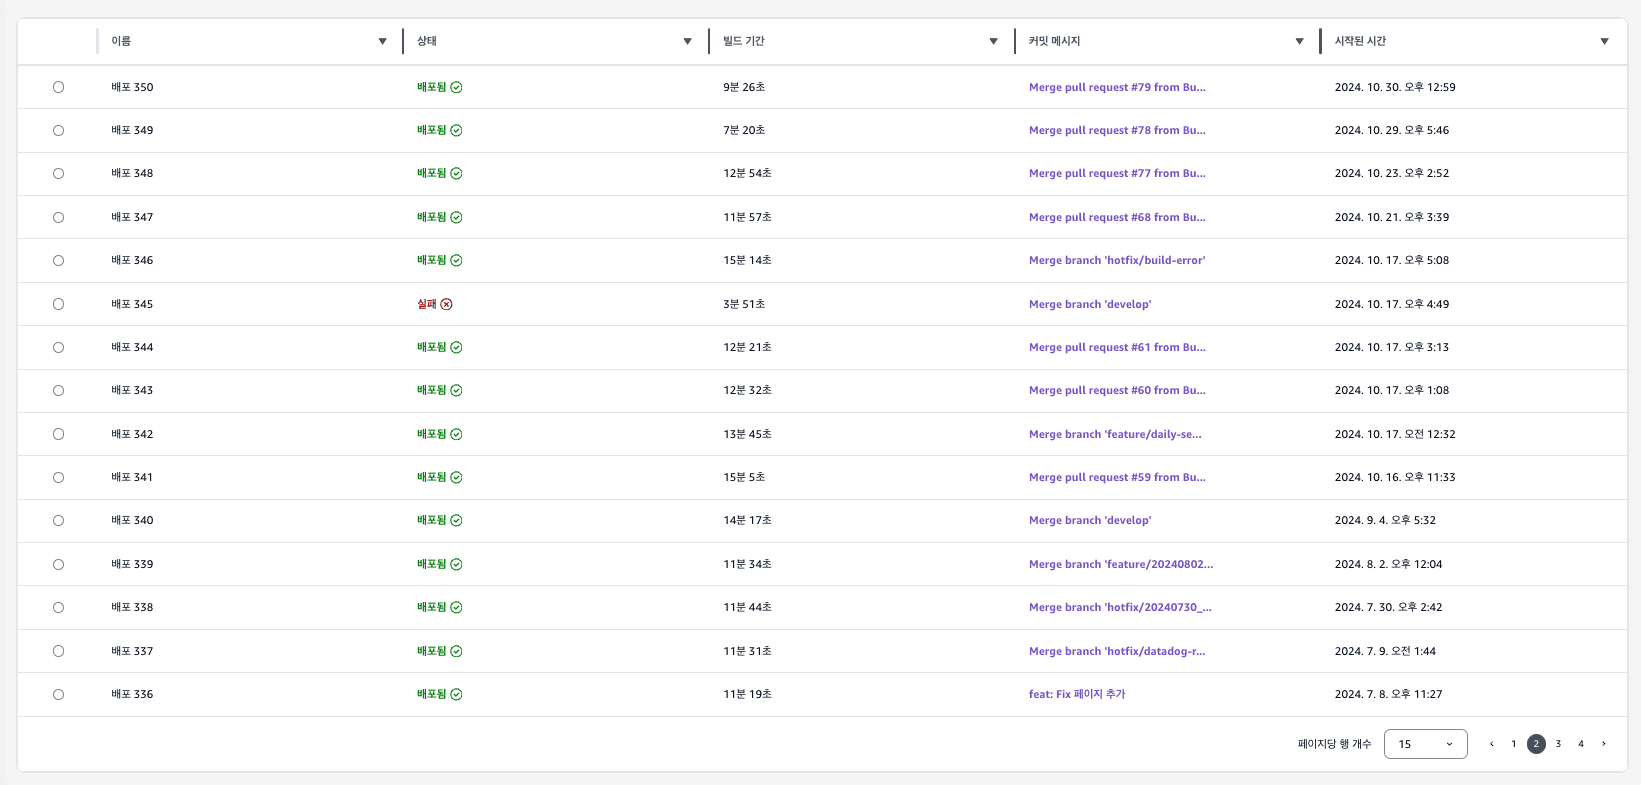Screen dimensions: 1641x785
Task: Click the deployed status icon for 배포 343
Action: (456, 390)
